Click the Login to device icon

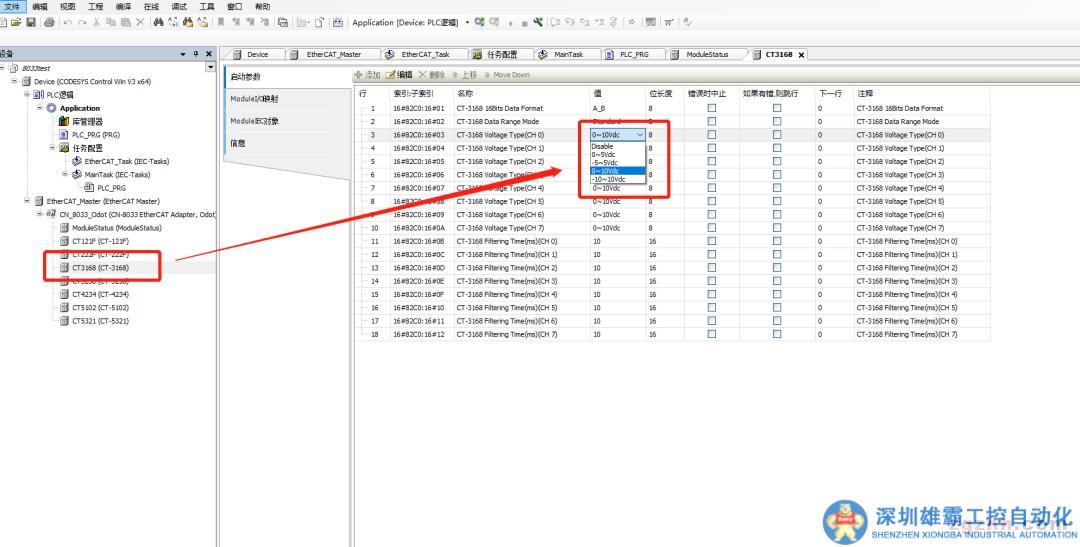(x=480, y=22)
